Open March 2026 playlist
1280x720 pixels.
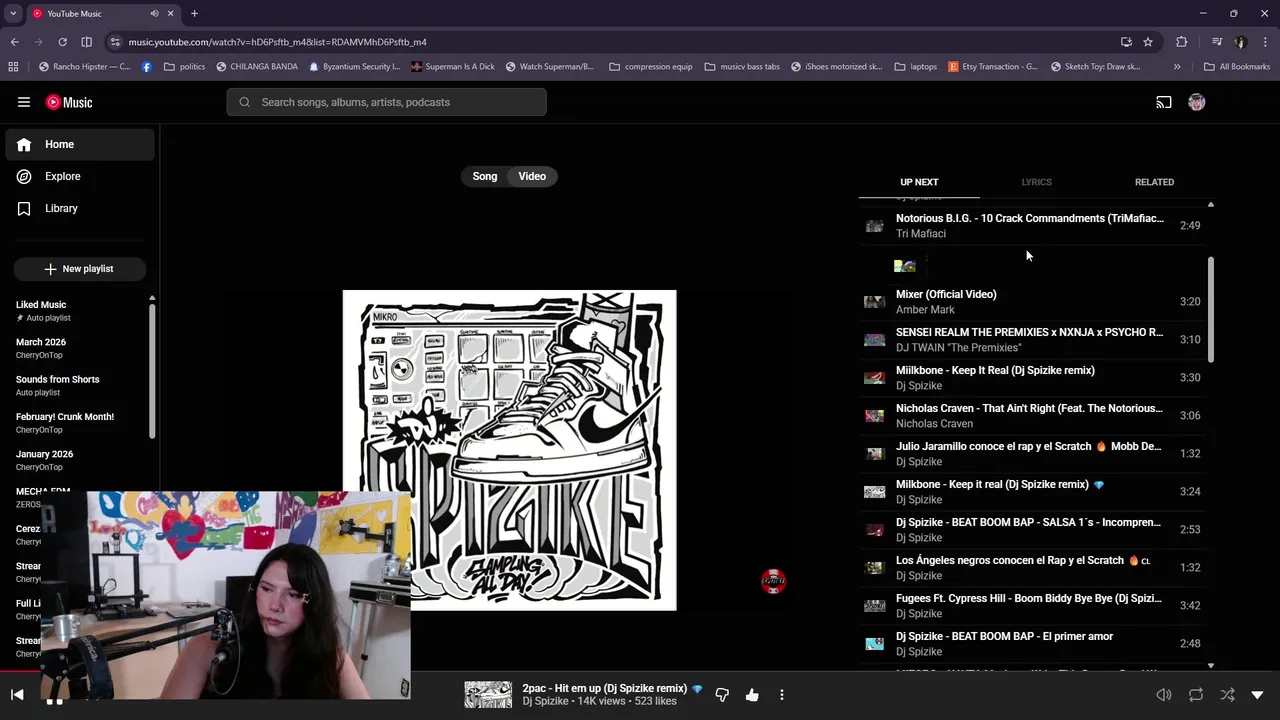click(78, 348)
